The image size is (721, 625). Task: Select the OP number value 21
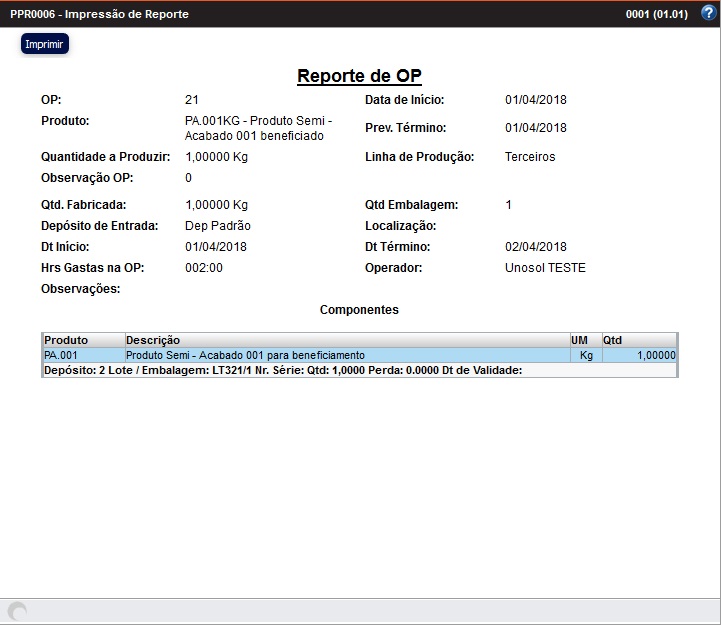click(192, 100)
